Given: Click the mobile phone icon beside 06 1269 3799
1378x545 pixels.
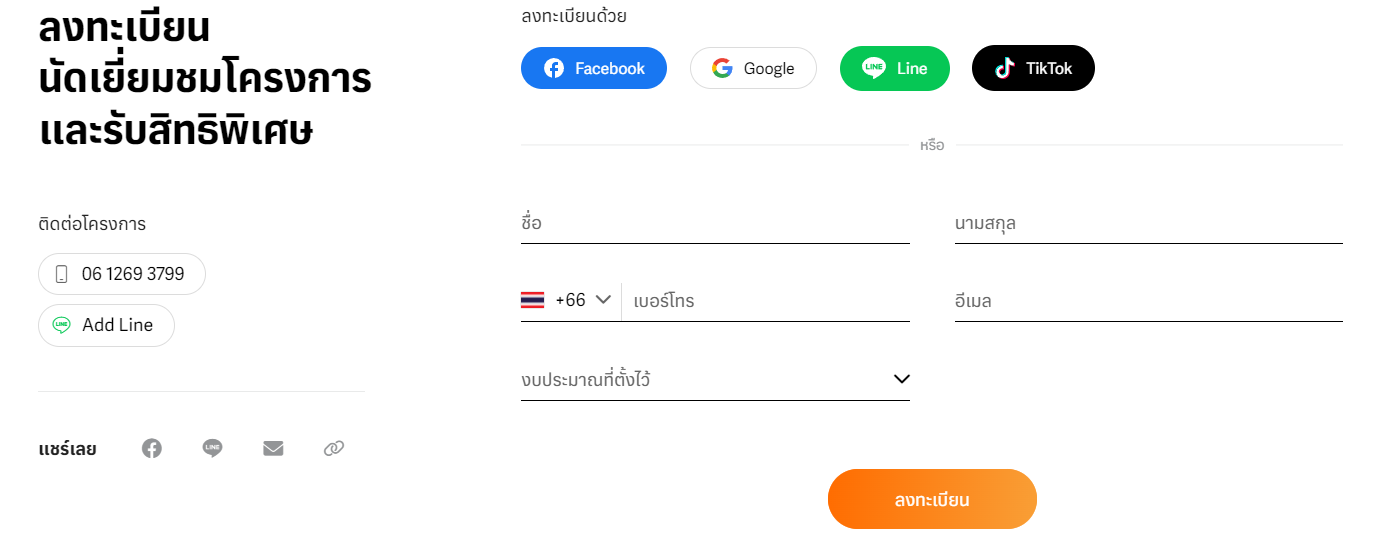Looking at the screenshot, I should (x=62, y=274).
